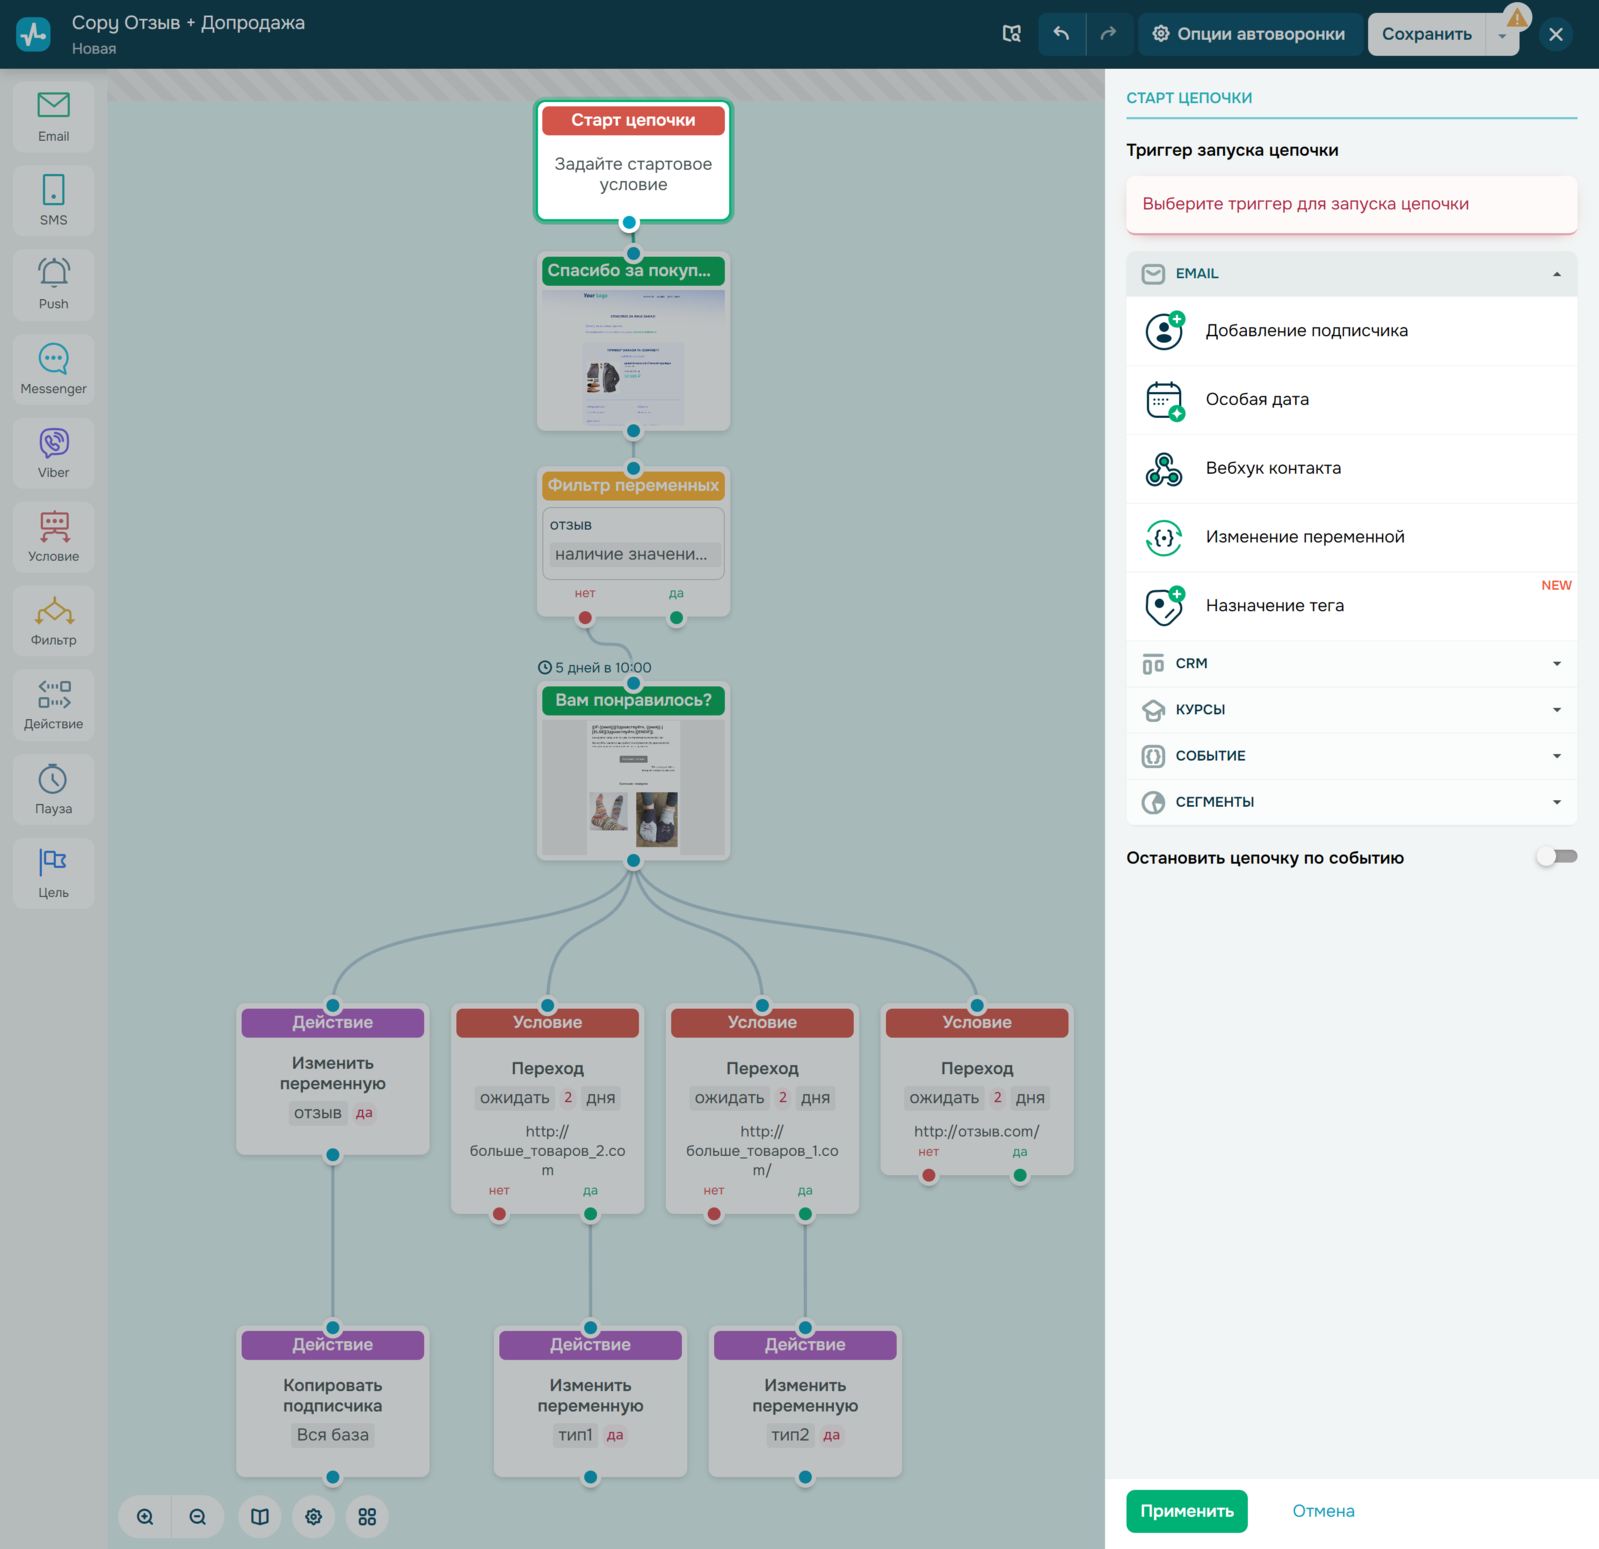Select the Изменить переменную тип2 action node
1599x1549 pixels.
point(805,1402)
